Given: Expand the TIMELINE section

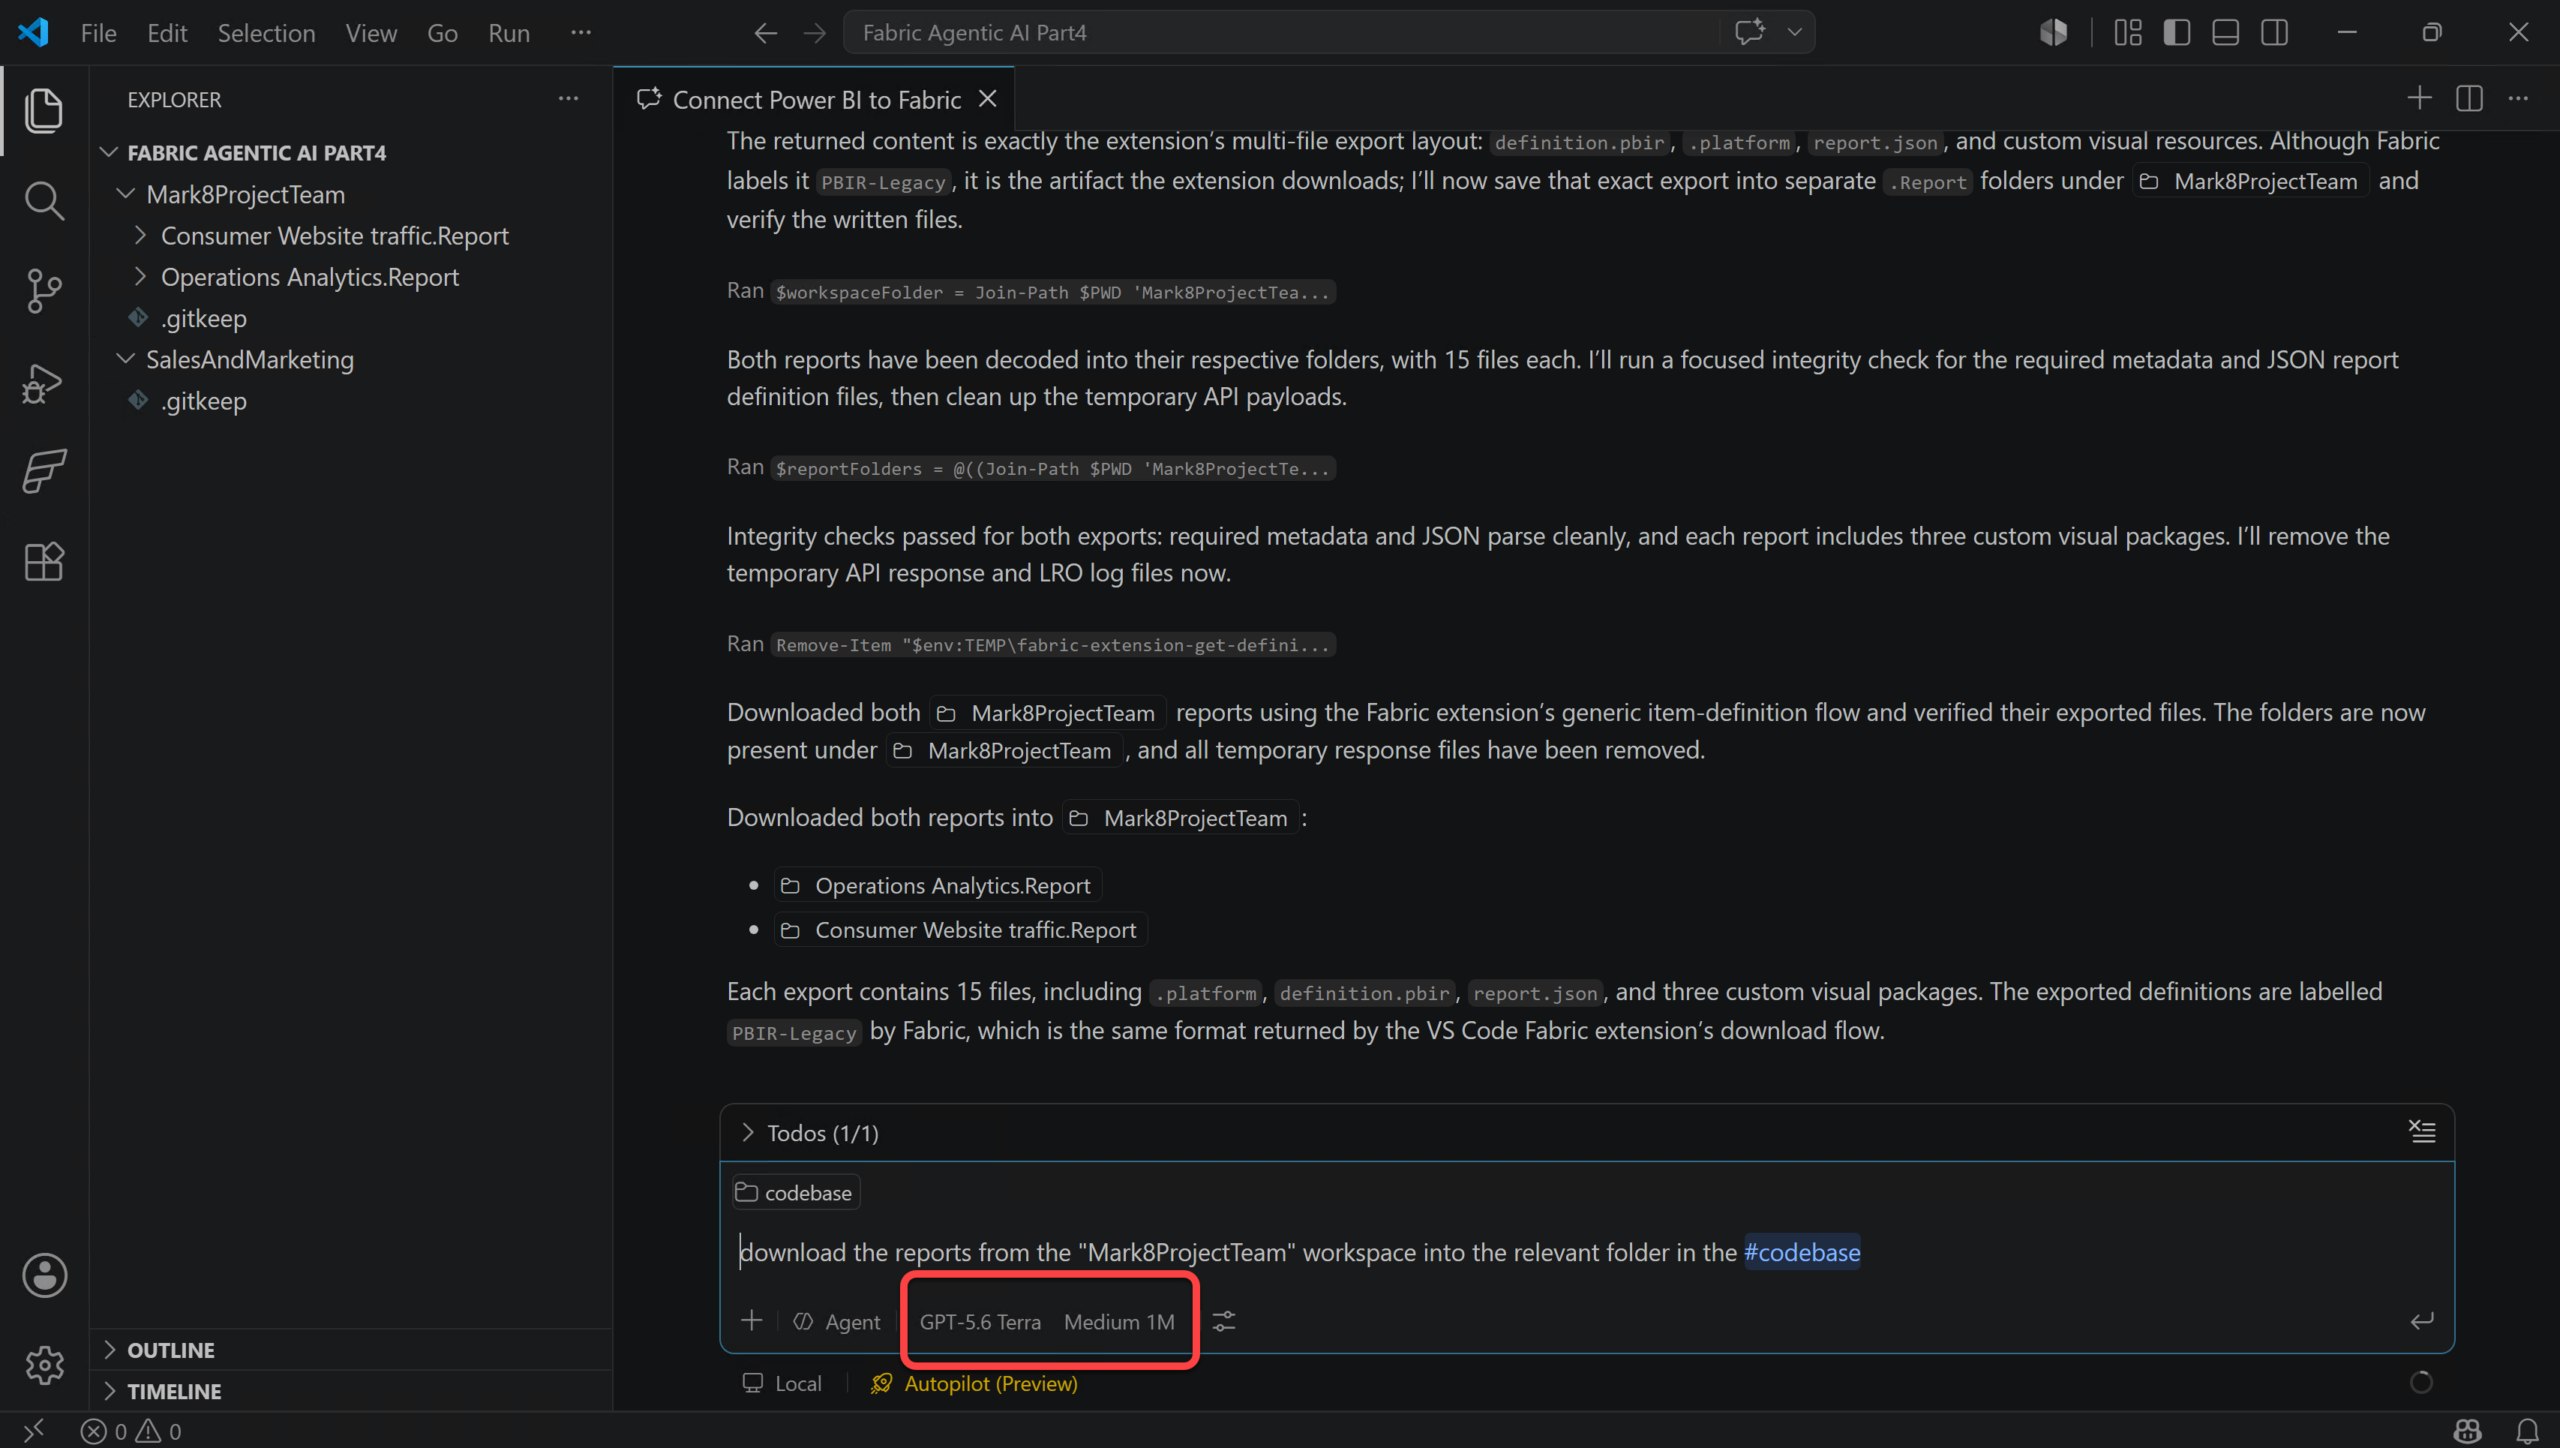Looking at the screenshot, I should click(110, 1390).
